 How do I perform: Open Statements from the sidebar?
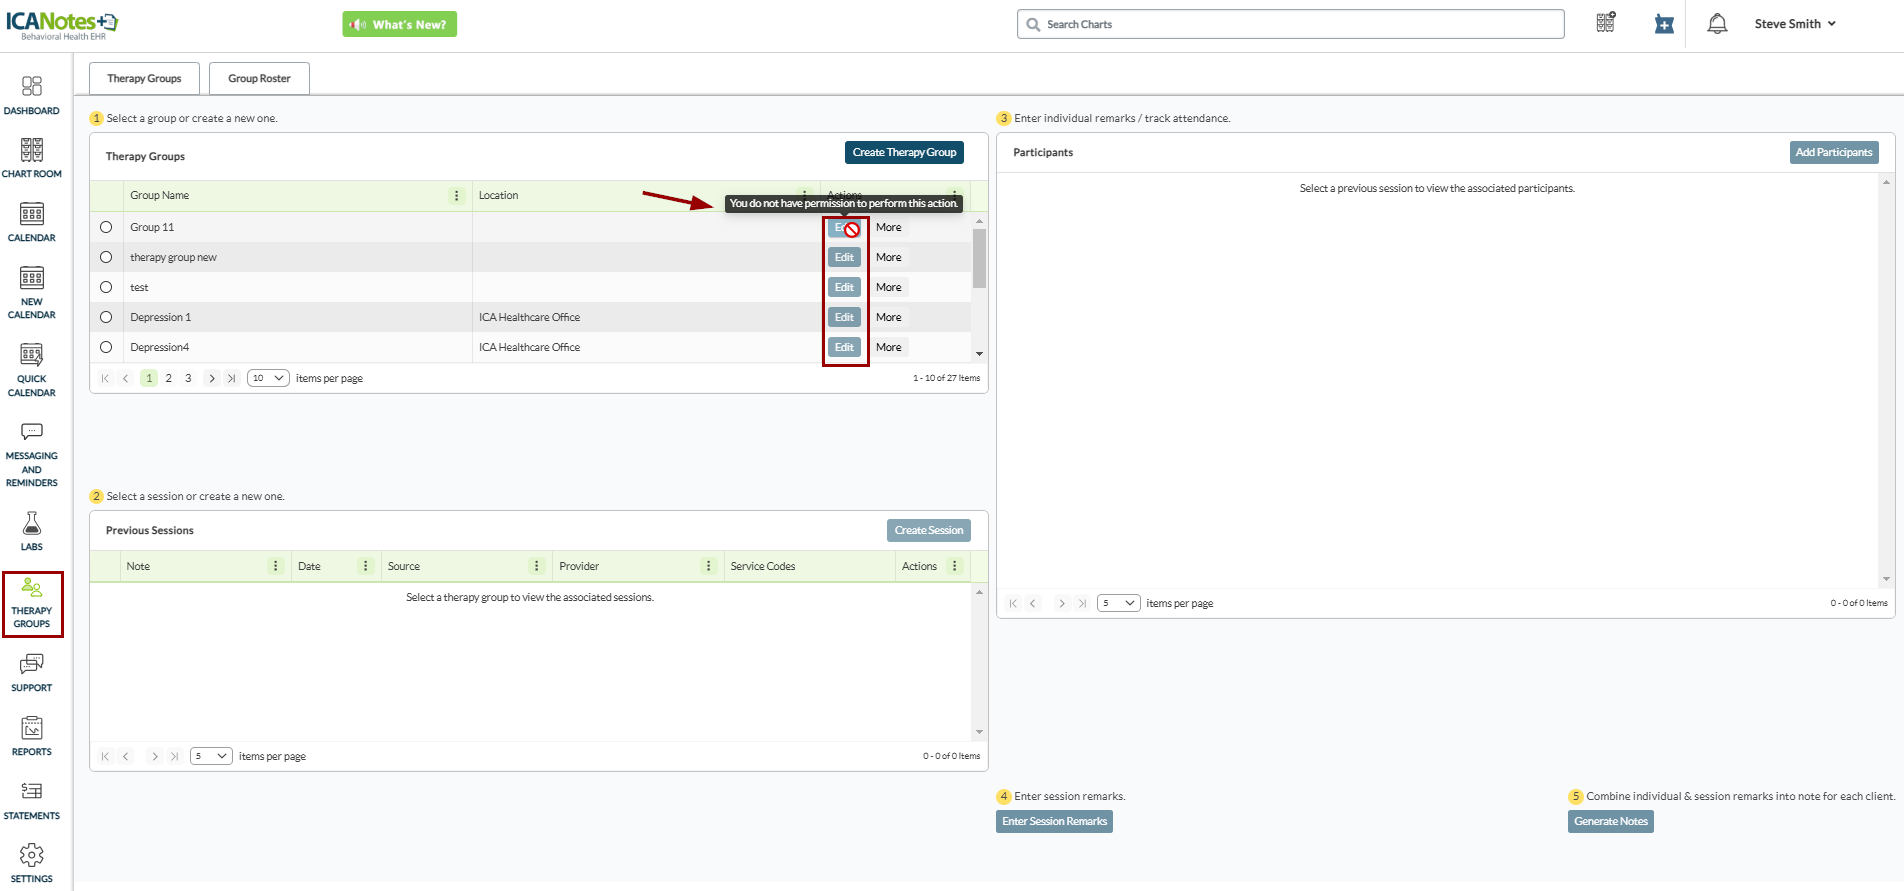click(x=32, y=800)
